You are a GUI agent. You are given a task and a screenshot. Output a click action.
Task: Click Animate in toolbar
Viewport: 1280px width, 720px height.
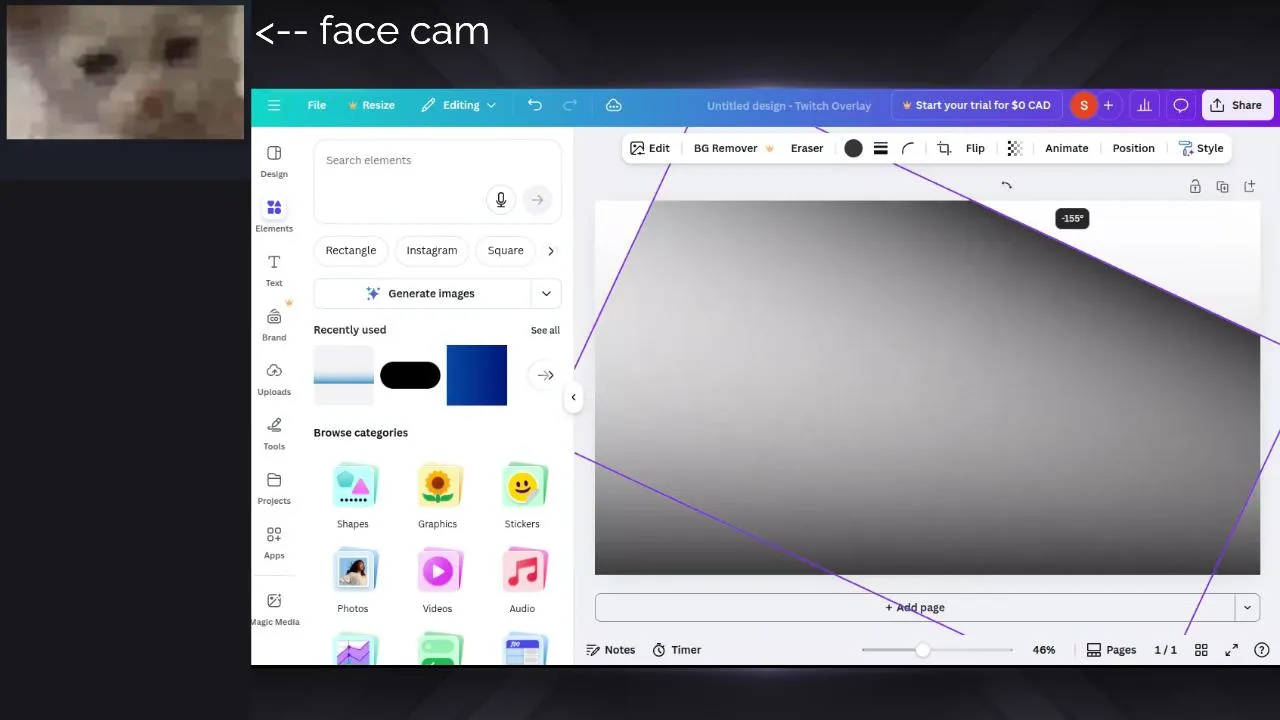tap(1067, 148)
